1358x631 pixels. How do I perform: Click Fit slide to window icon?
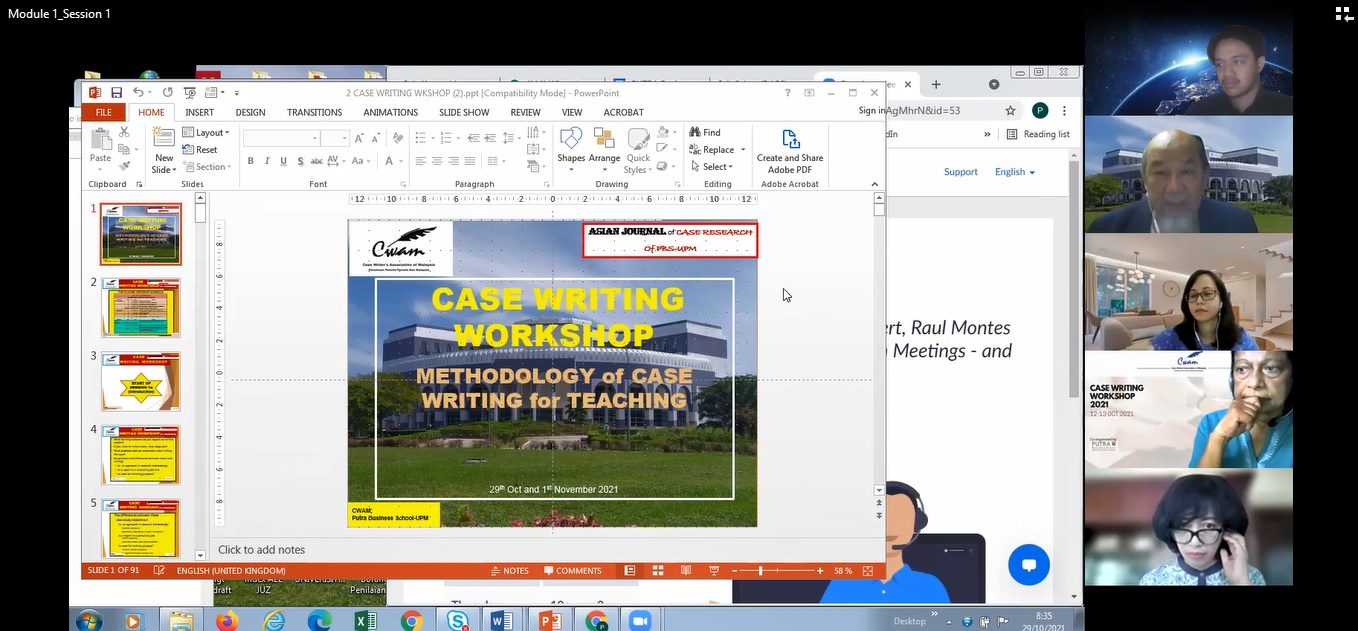[x=867, y=571]
